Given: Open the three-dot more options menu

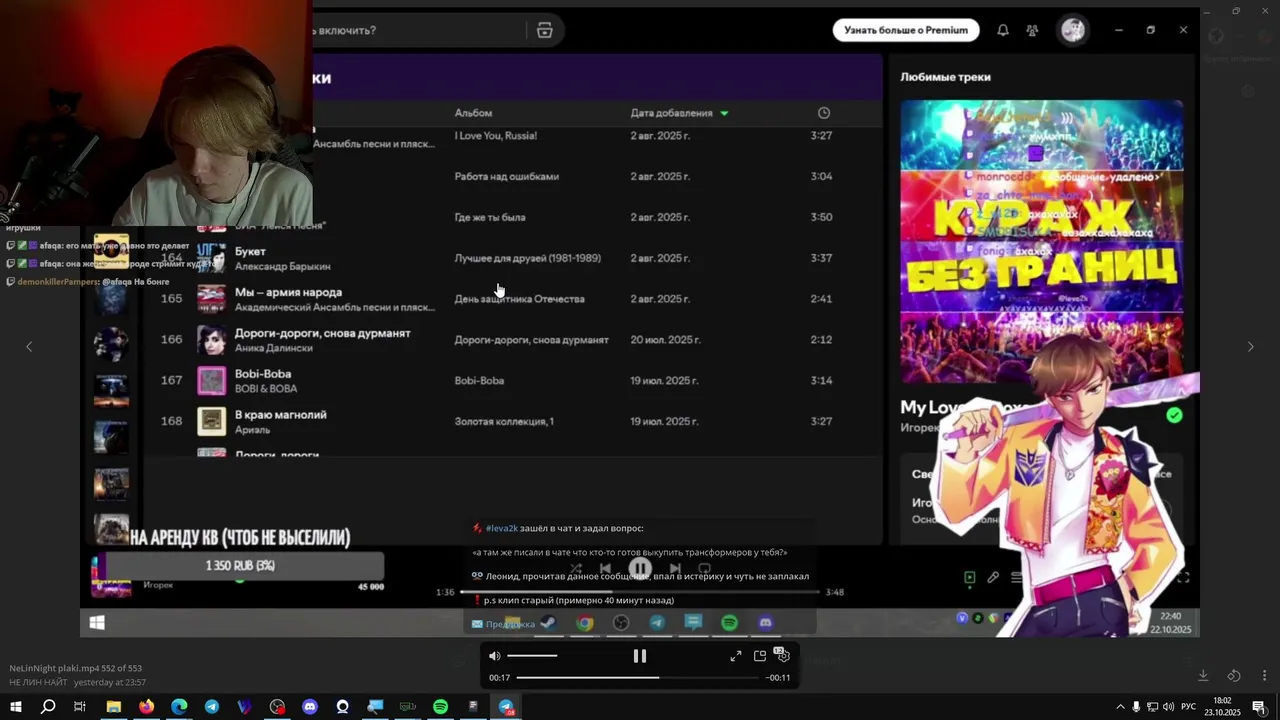Looking at the screenshot, I should [1265, 676].
